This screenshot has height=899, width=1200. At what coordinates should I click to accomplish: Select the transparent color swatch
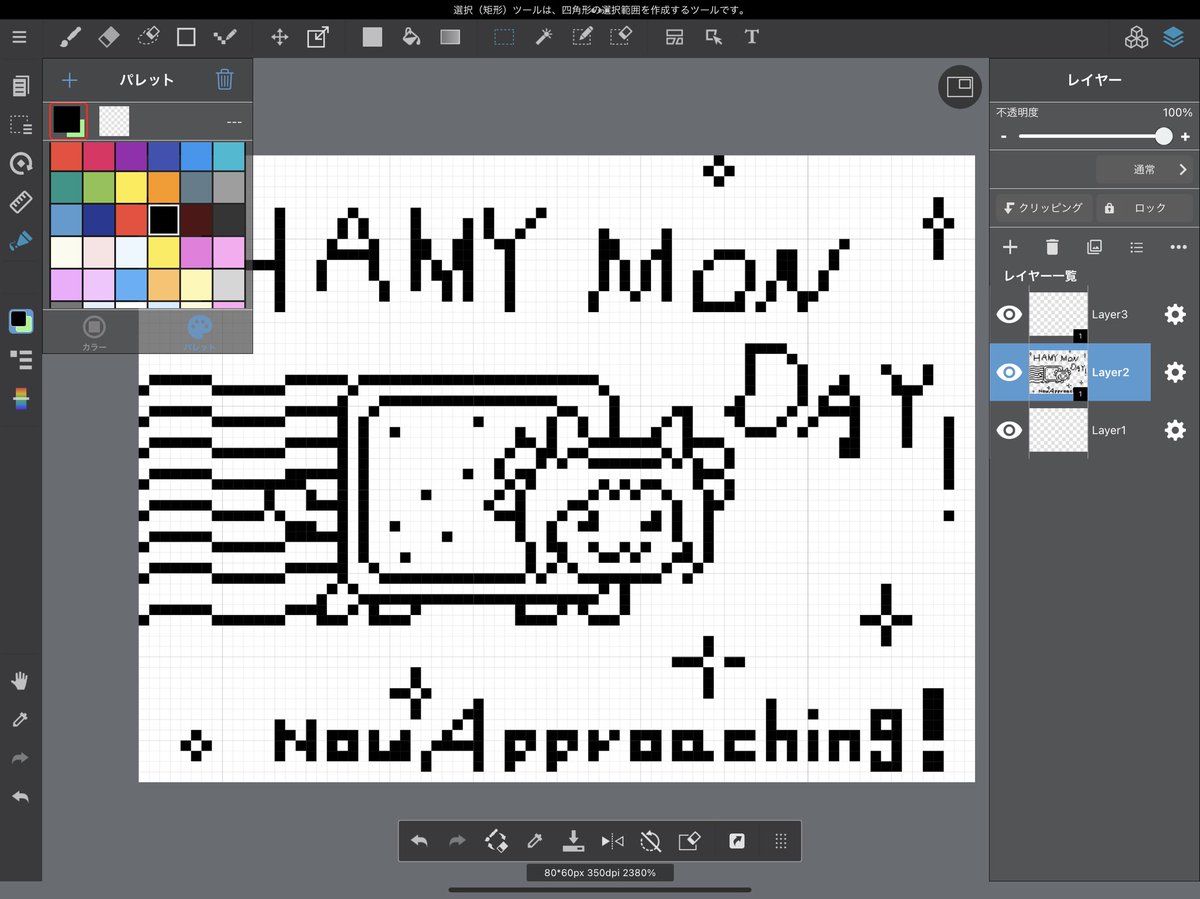[x=115, y=122]
